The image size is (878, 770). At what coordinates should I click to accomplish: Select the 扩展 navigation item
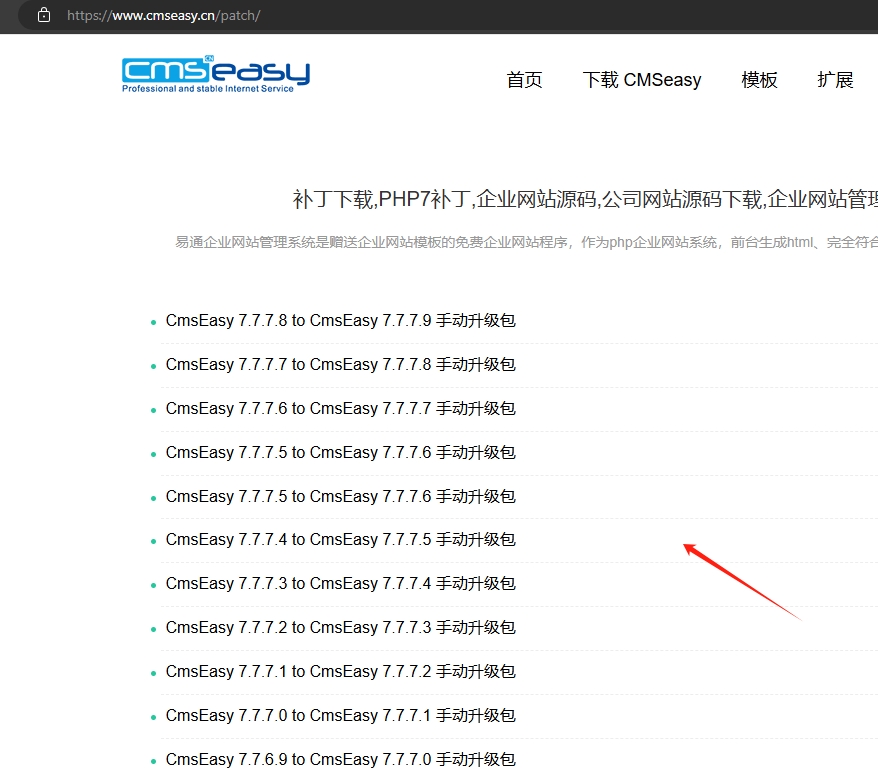click(835, 80)
